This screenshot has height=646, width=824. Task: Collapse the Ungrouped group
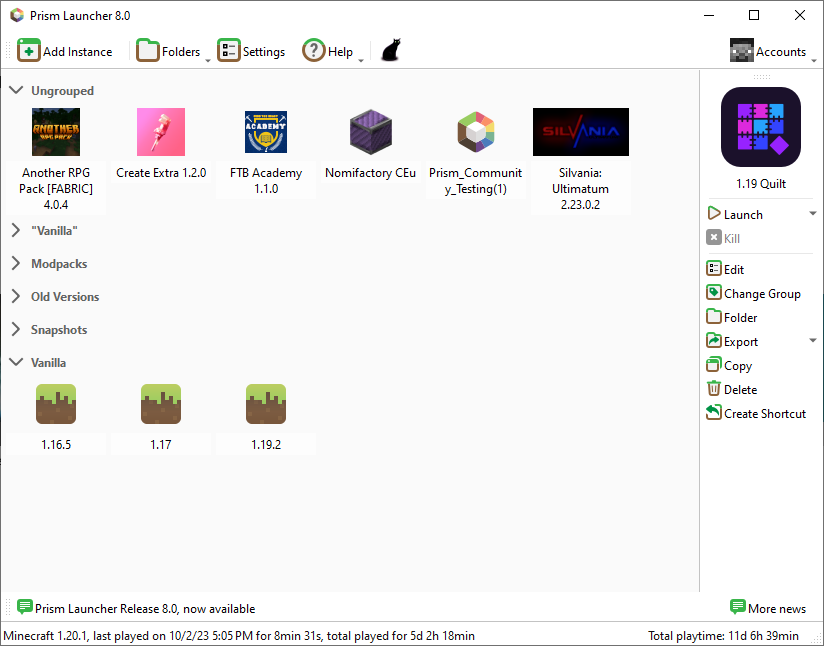tap(16, 90)
